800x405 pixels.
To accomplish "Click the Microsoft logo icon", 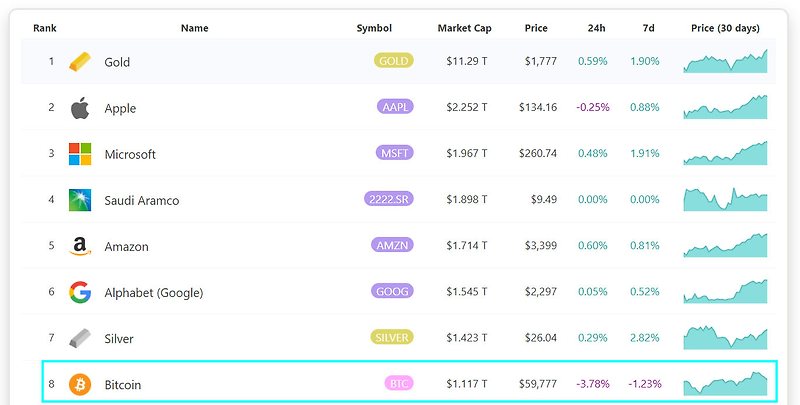I will (x=80, y=154).
